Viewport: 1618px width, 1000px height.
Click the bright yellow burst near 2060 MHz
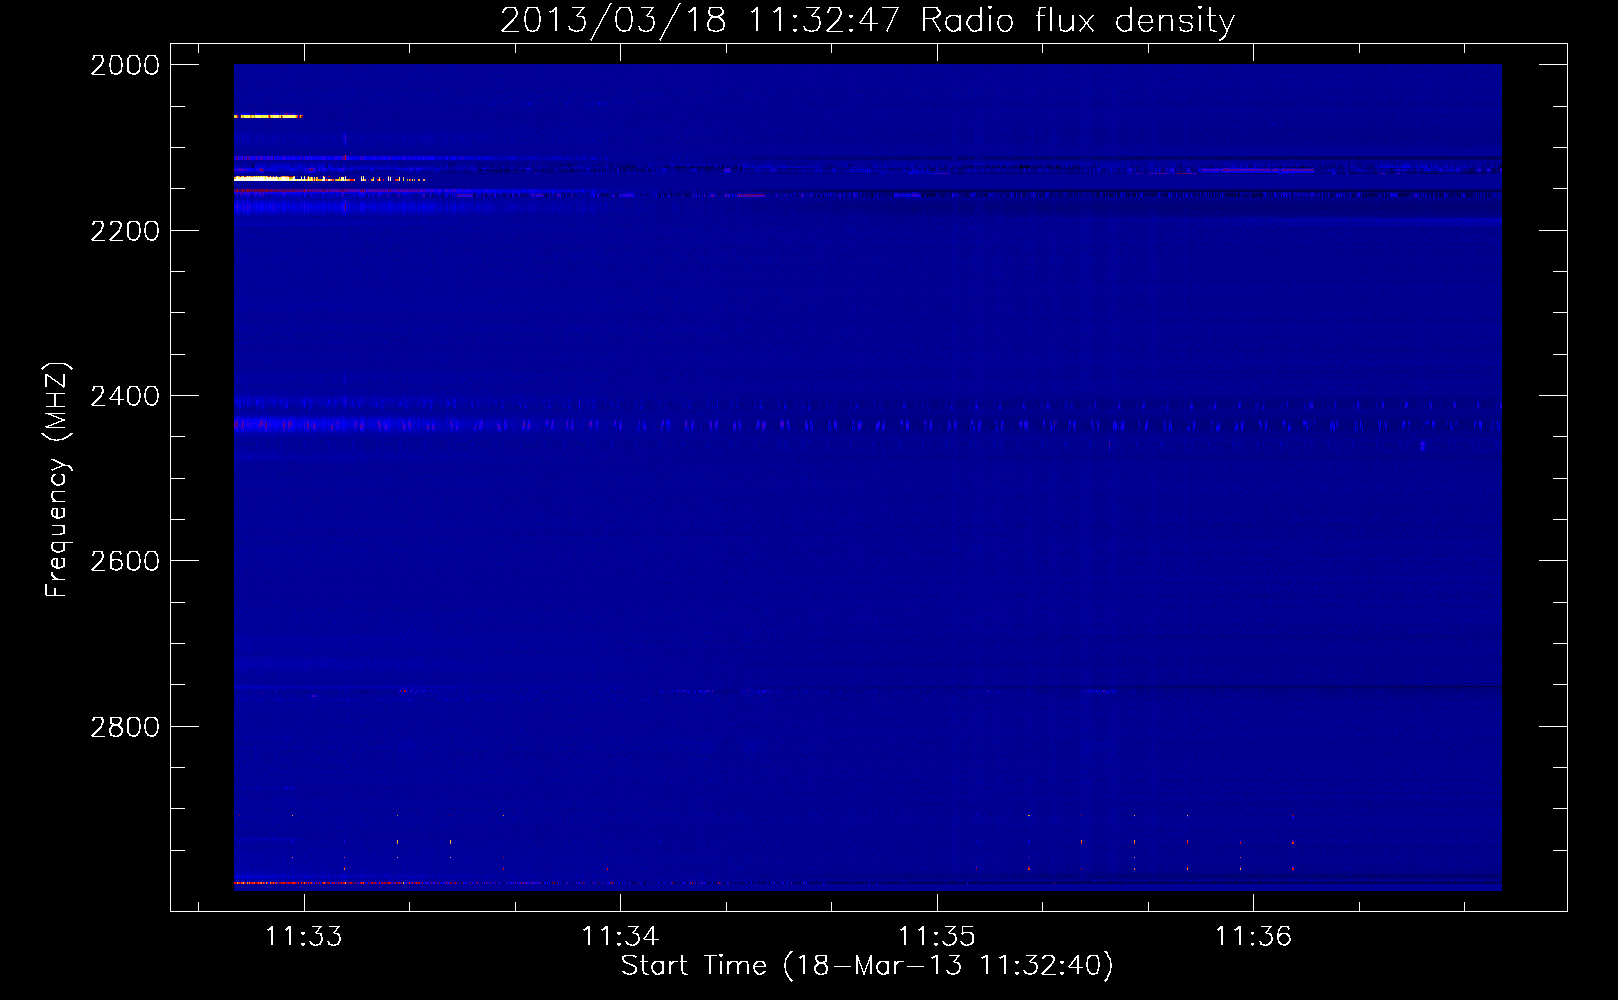point(267,117)
